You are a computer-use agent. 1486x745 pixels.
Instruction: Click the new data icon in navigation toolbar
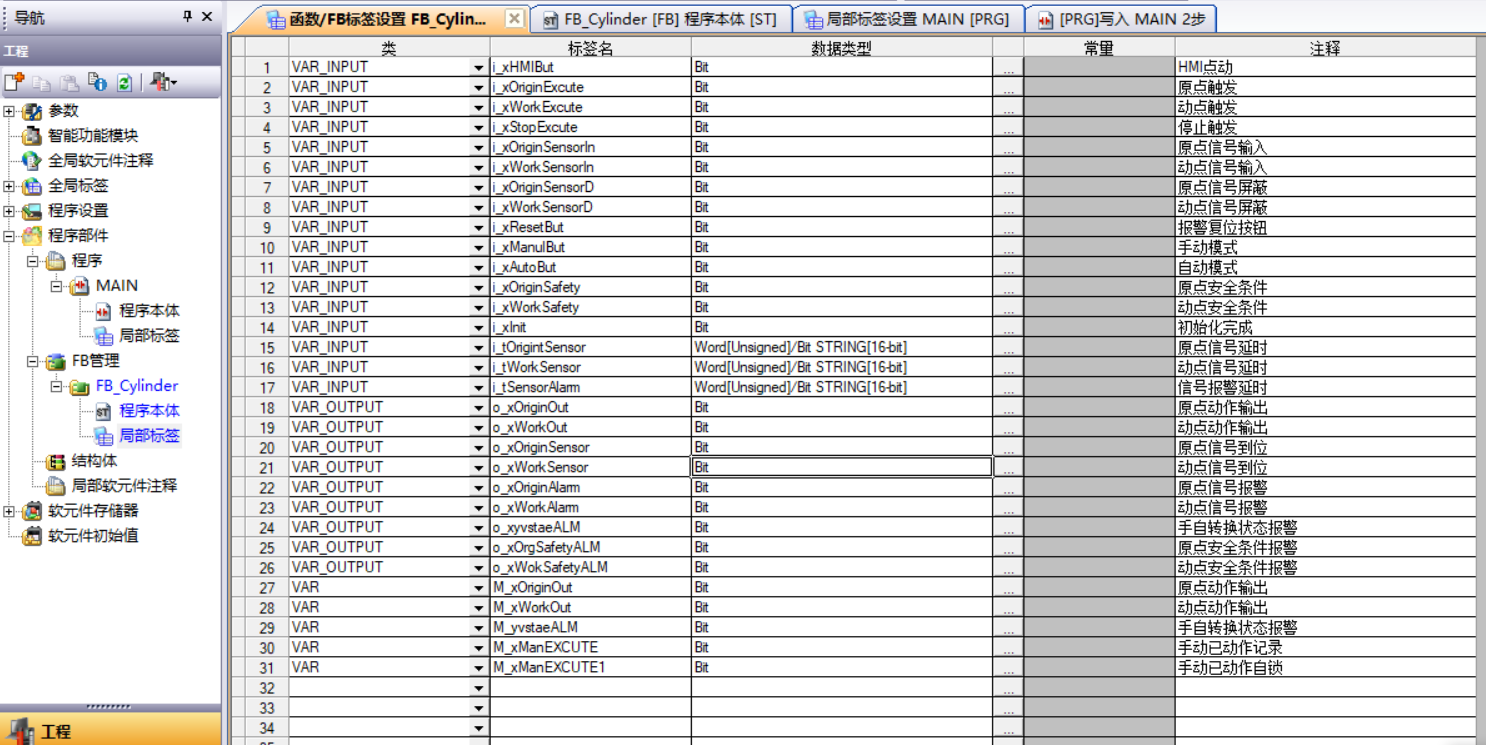point(14,83)
